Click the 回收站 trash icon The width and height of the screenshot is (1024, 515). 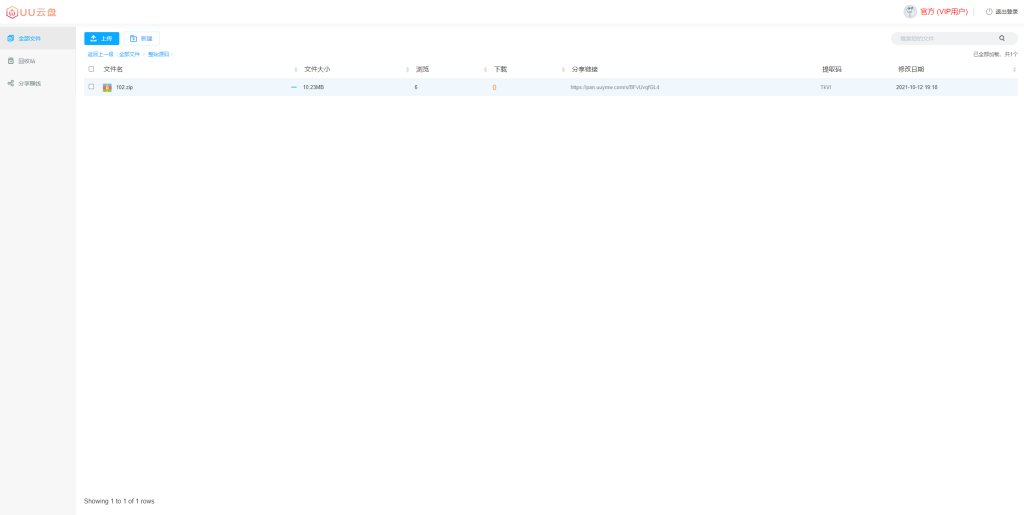tap(10, 61)
